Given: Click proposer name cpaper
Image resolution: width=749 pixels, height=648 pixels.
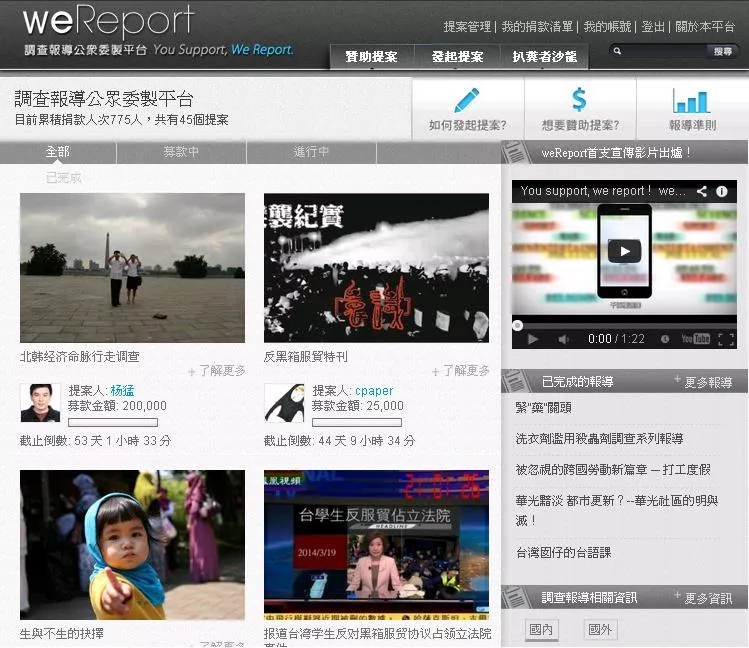Looking at the screenshot, I should [x=374, y=391].
